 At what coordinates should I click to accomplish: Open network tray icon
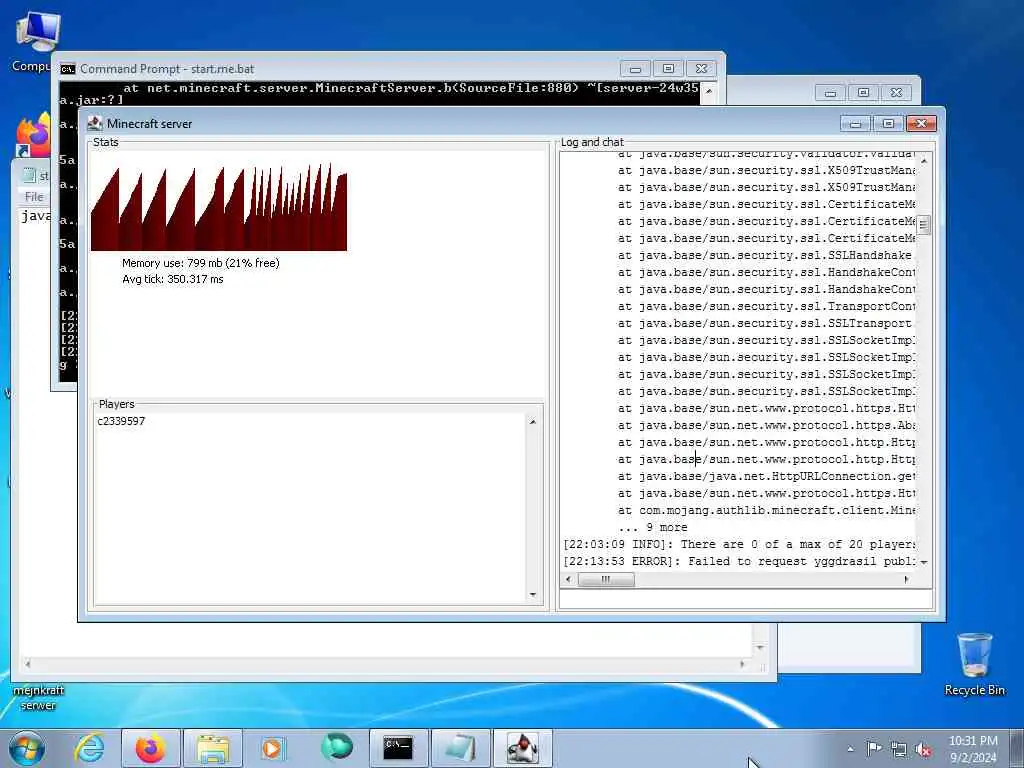[x=899, y=750]
